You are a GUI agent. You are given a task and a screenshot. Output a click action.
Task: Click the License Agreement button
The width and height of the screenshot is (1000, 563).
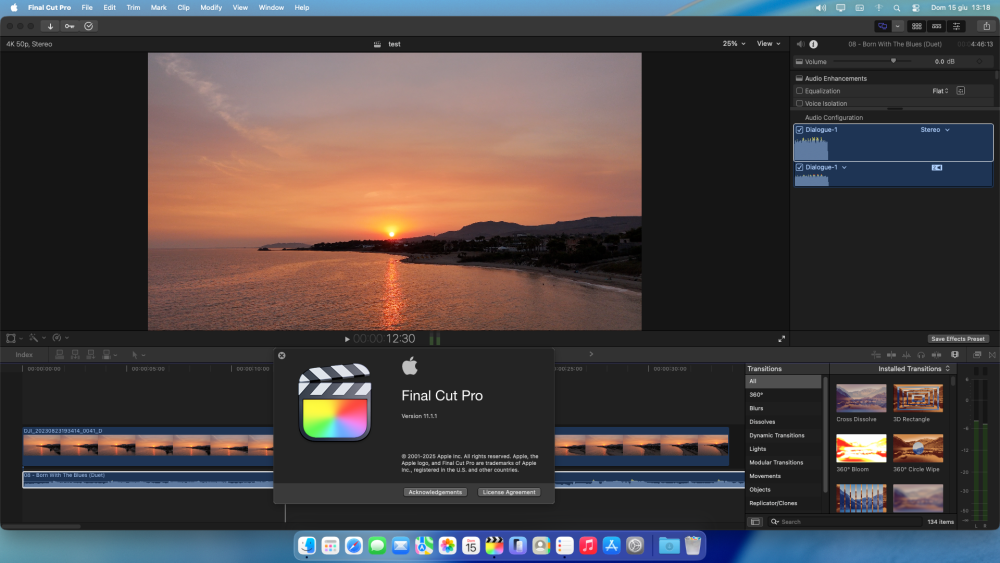tap(509, 492)
